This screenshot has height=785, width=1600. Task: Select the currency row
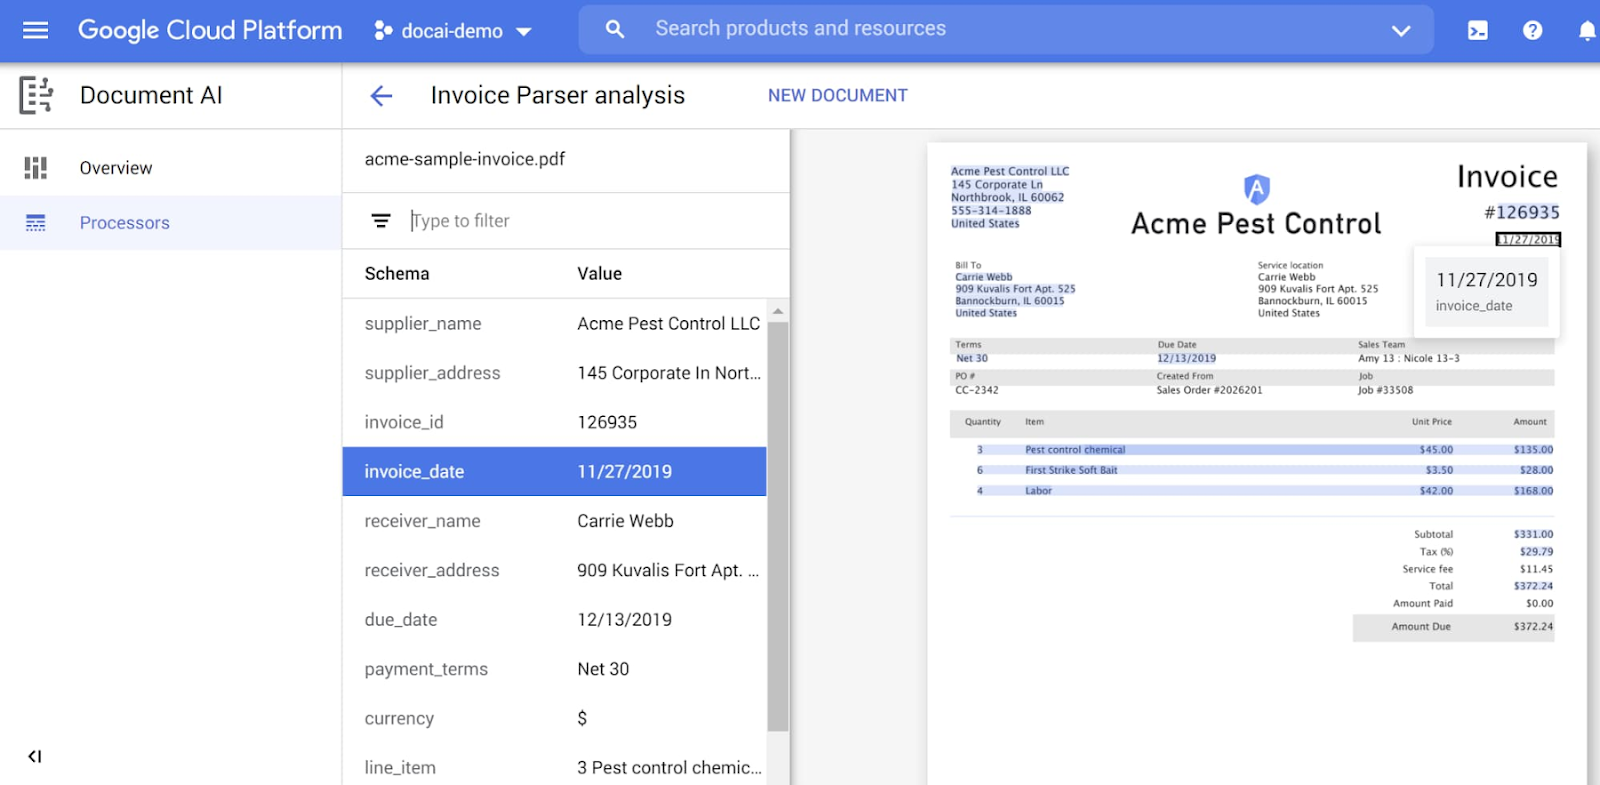[x=555, y=718]
